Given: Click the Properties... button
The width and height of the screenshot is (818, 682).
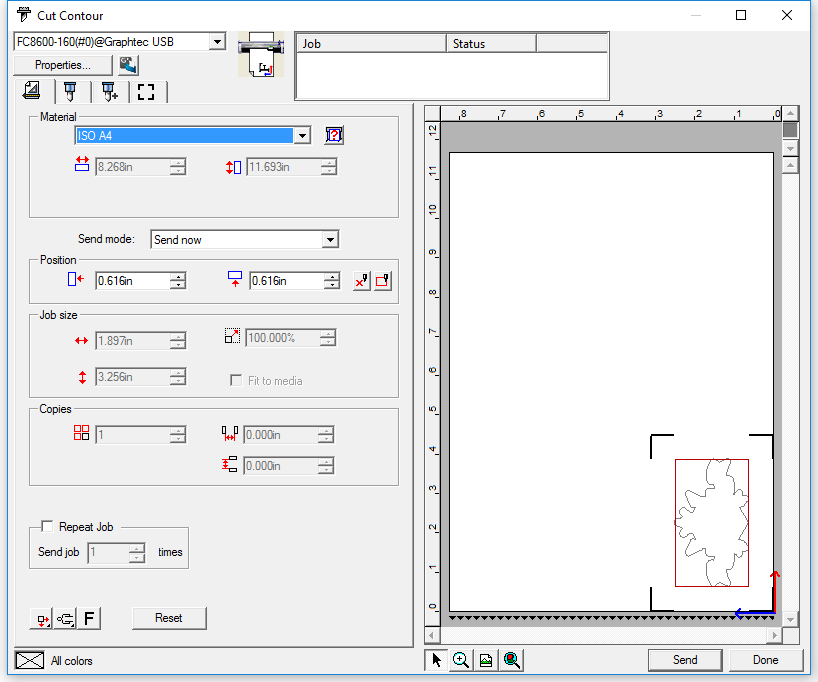Looking at the screenshot, I should (x=62, y=65).
